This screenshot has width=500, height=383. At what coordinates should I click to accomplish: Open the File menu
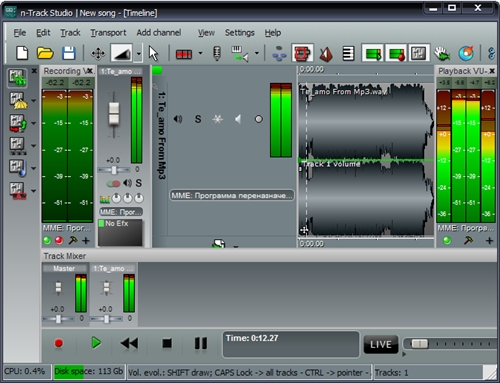[x=19, y=33]
